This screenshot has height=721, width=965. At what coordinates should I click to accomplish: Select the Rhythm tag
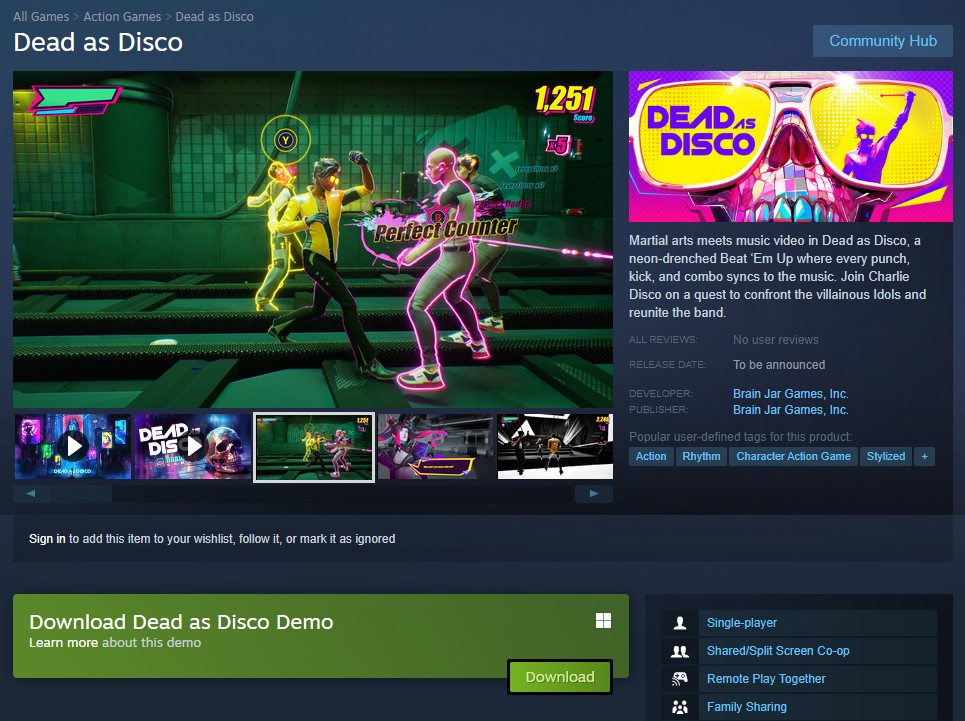[701, 456]
